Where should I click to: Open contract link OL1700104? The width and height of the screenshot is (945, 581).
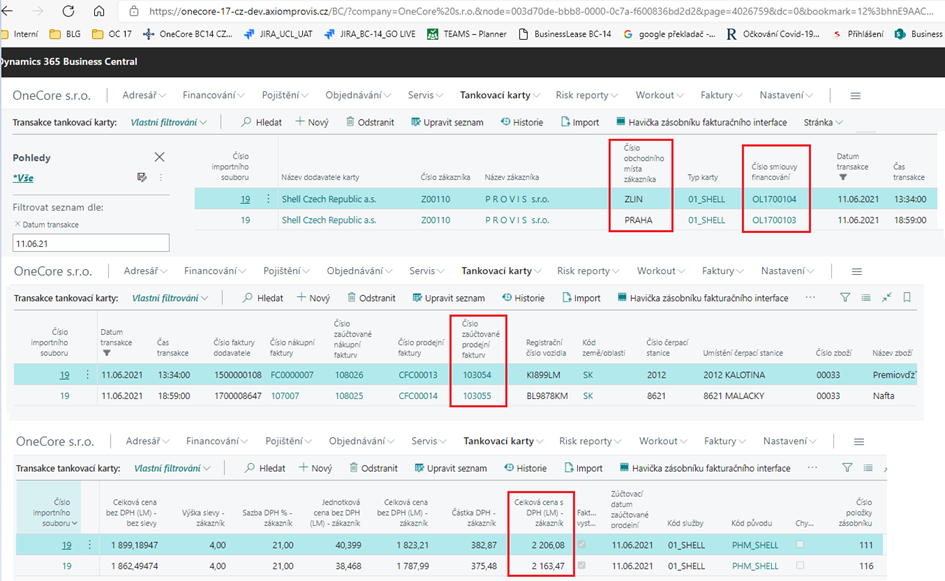773,199
